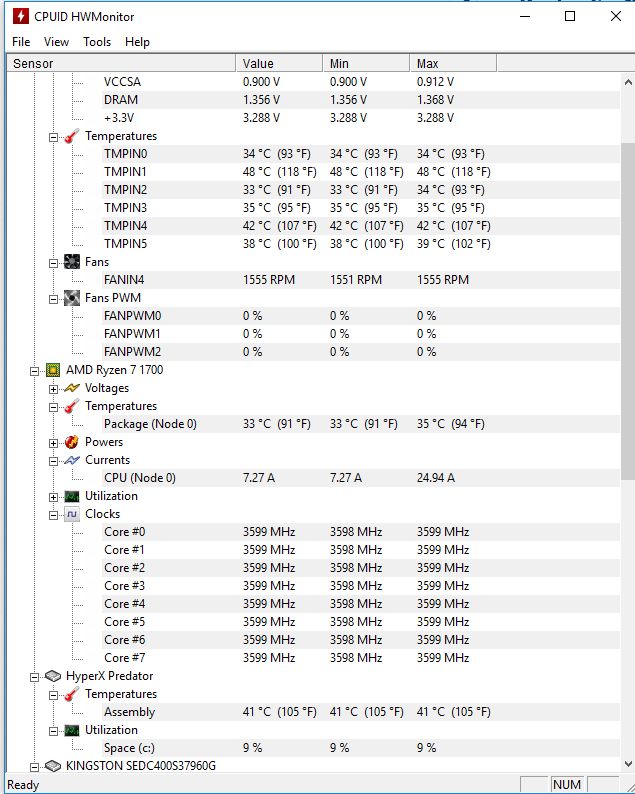This screenshot has width=635, height=794.
Task: Click the Max column header
Action: (453, 63)
